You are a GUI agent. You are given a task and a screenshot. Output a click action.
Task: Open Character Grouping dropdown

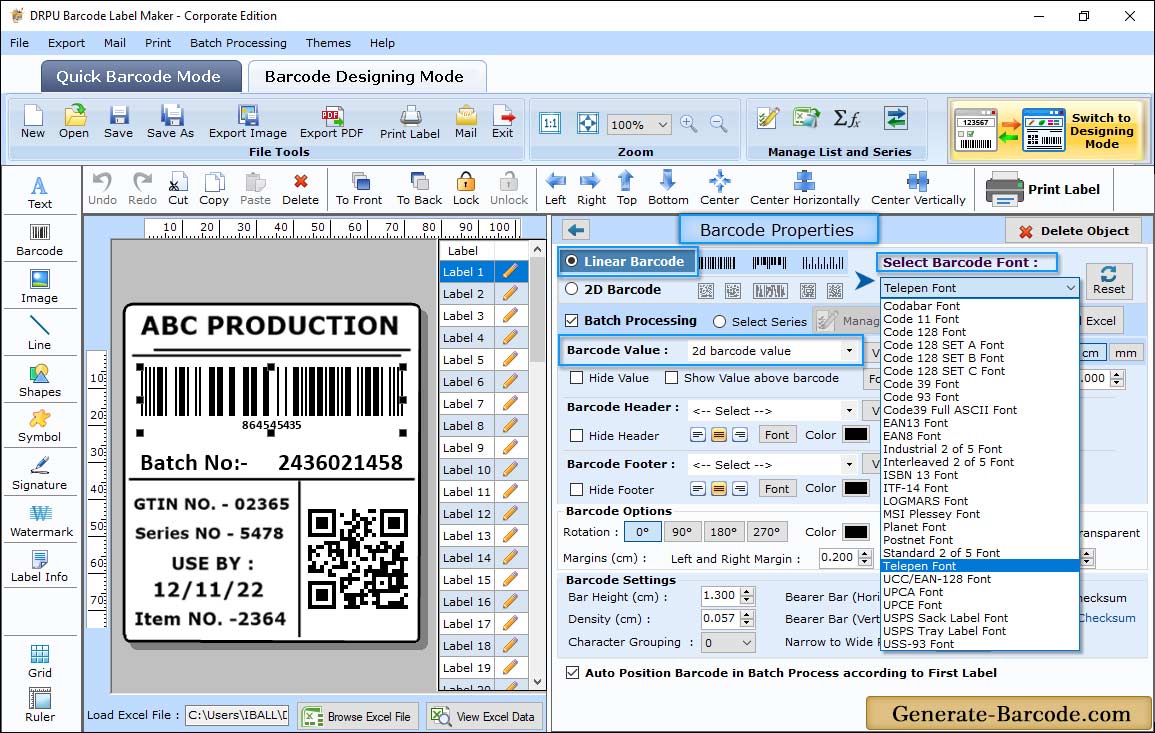click(747, 642)
